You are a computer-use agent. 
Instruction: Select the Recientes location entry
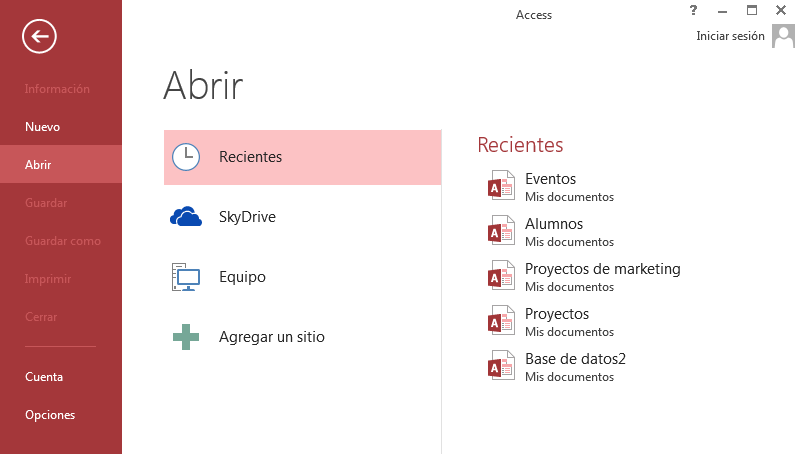[251, 157]
